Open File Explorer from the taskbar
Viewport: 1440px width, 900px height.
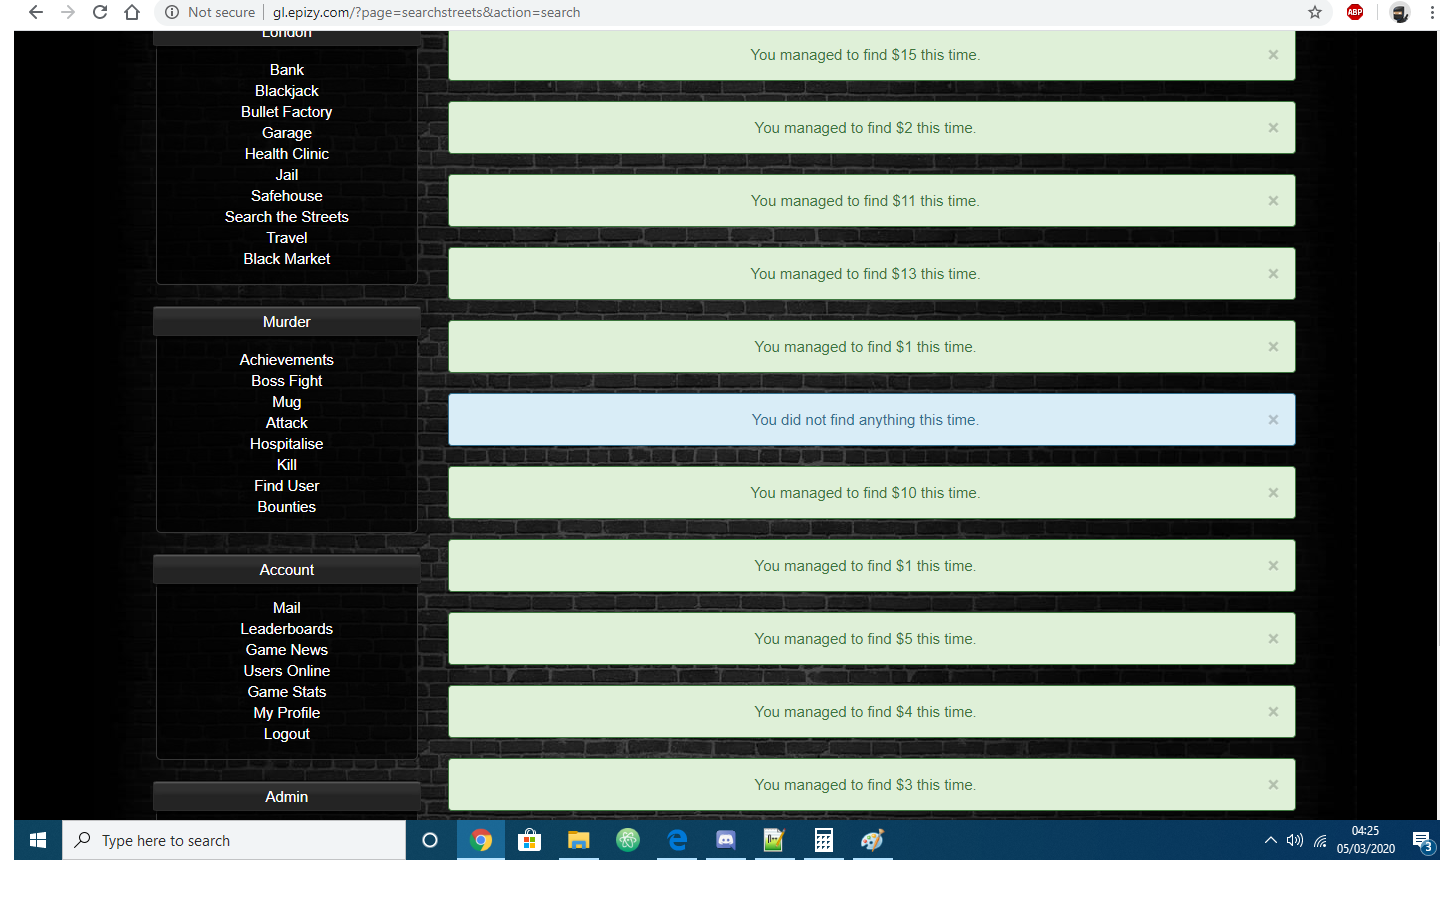(578, 840)
